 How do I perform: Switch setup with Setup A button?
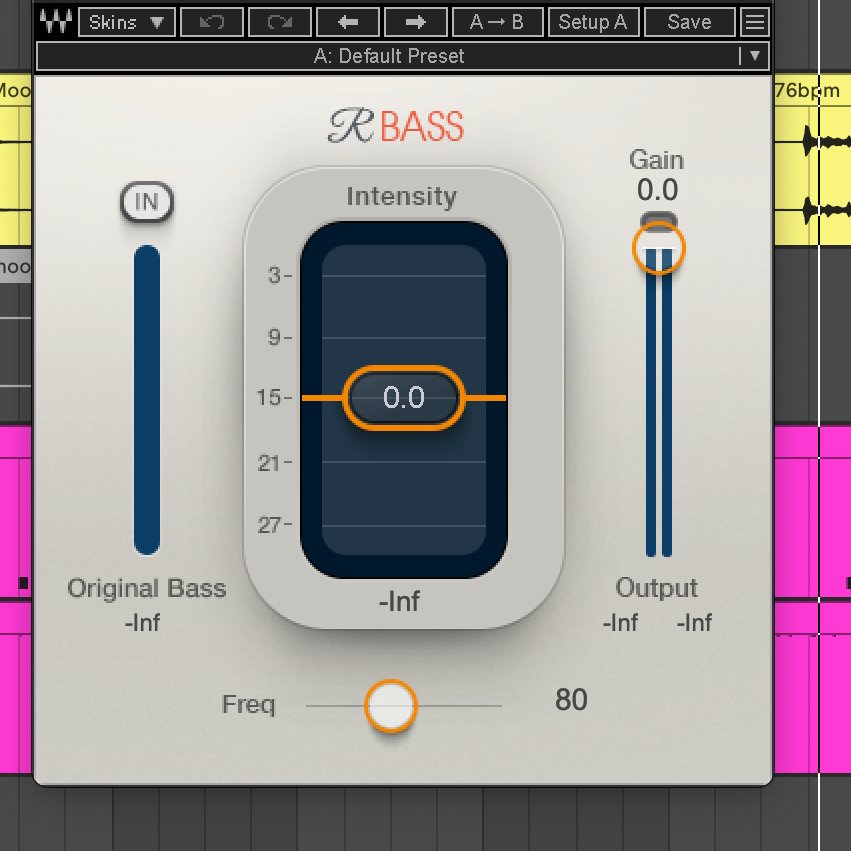[594, 22]
